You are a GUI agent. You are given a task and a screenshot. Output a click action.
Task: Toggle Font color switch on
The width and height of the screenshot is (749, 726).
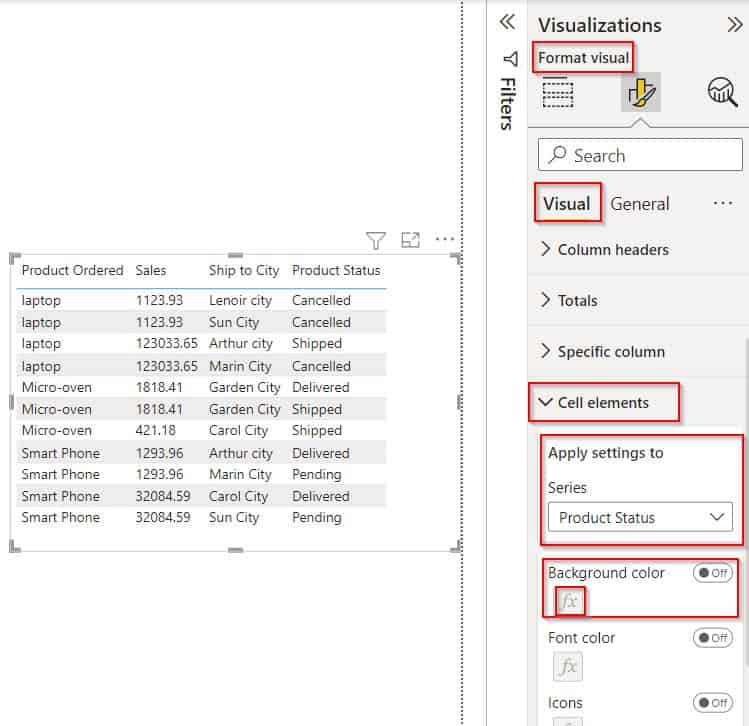coord(713,638)
